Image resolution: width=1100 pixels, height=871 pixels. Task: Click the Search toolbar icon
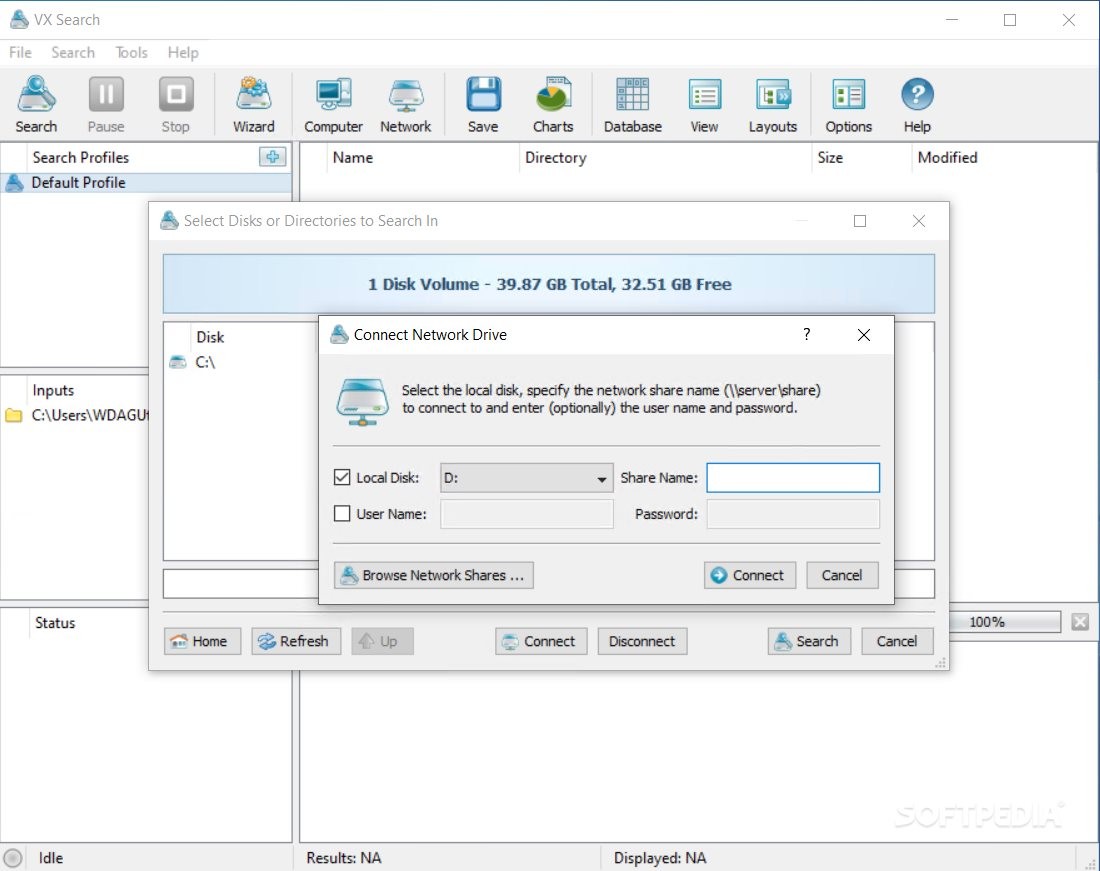(36, 105)
